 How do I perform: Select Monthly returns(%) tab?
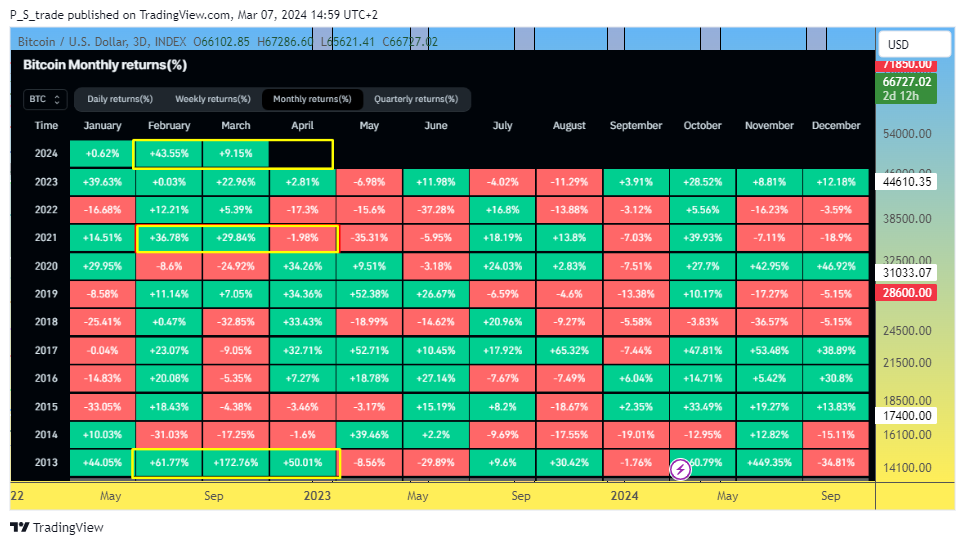point(312,99)
